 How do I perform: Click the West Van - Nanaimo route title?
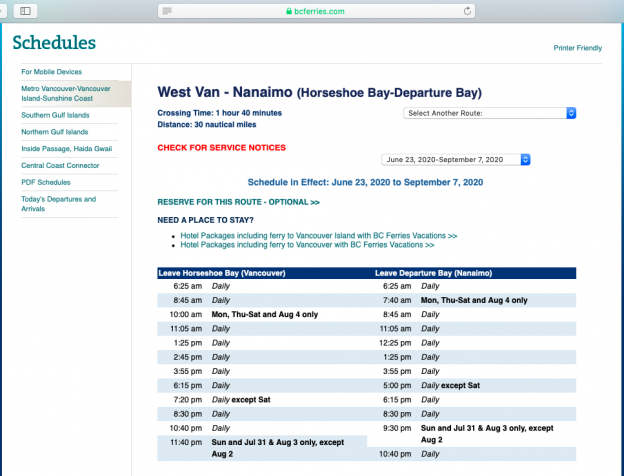coord(320,92)
